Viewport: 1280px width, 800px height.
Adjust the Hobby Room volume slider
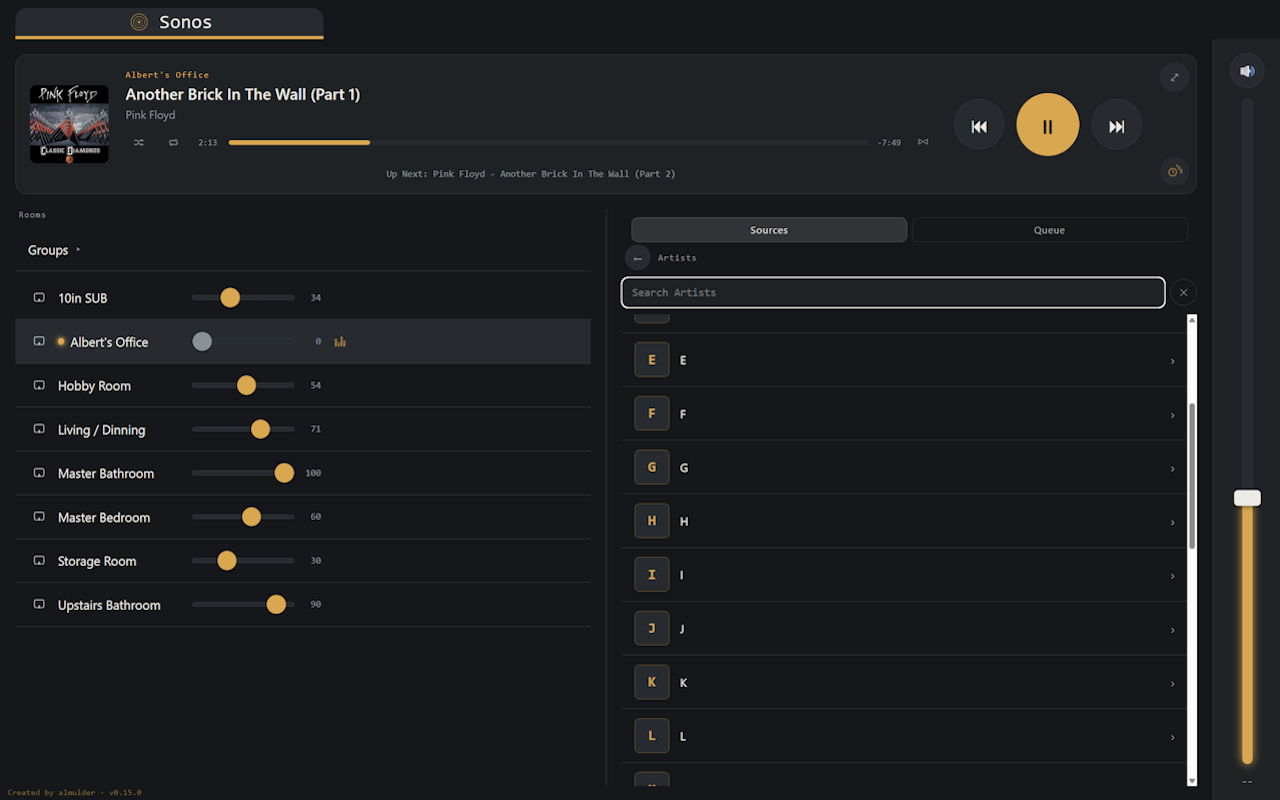coord(243,386)
